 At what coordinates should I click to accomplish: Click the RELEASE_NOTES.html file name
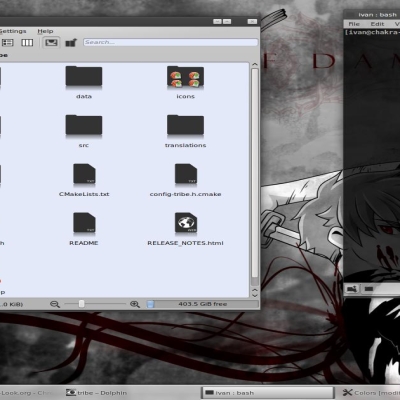(186, 243)
